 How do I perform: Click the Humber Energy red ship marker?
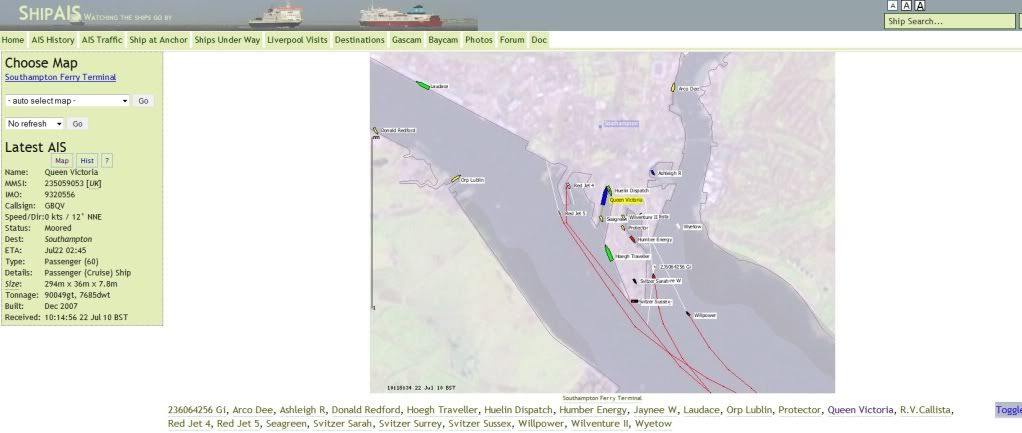632,239
